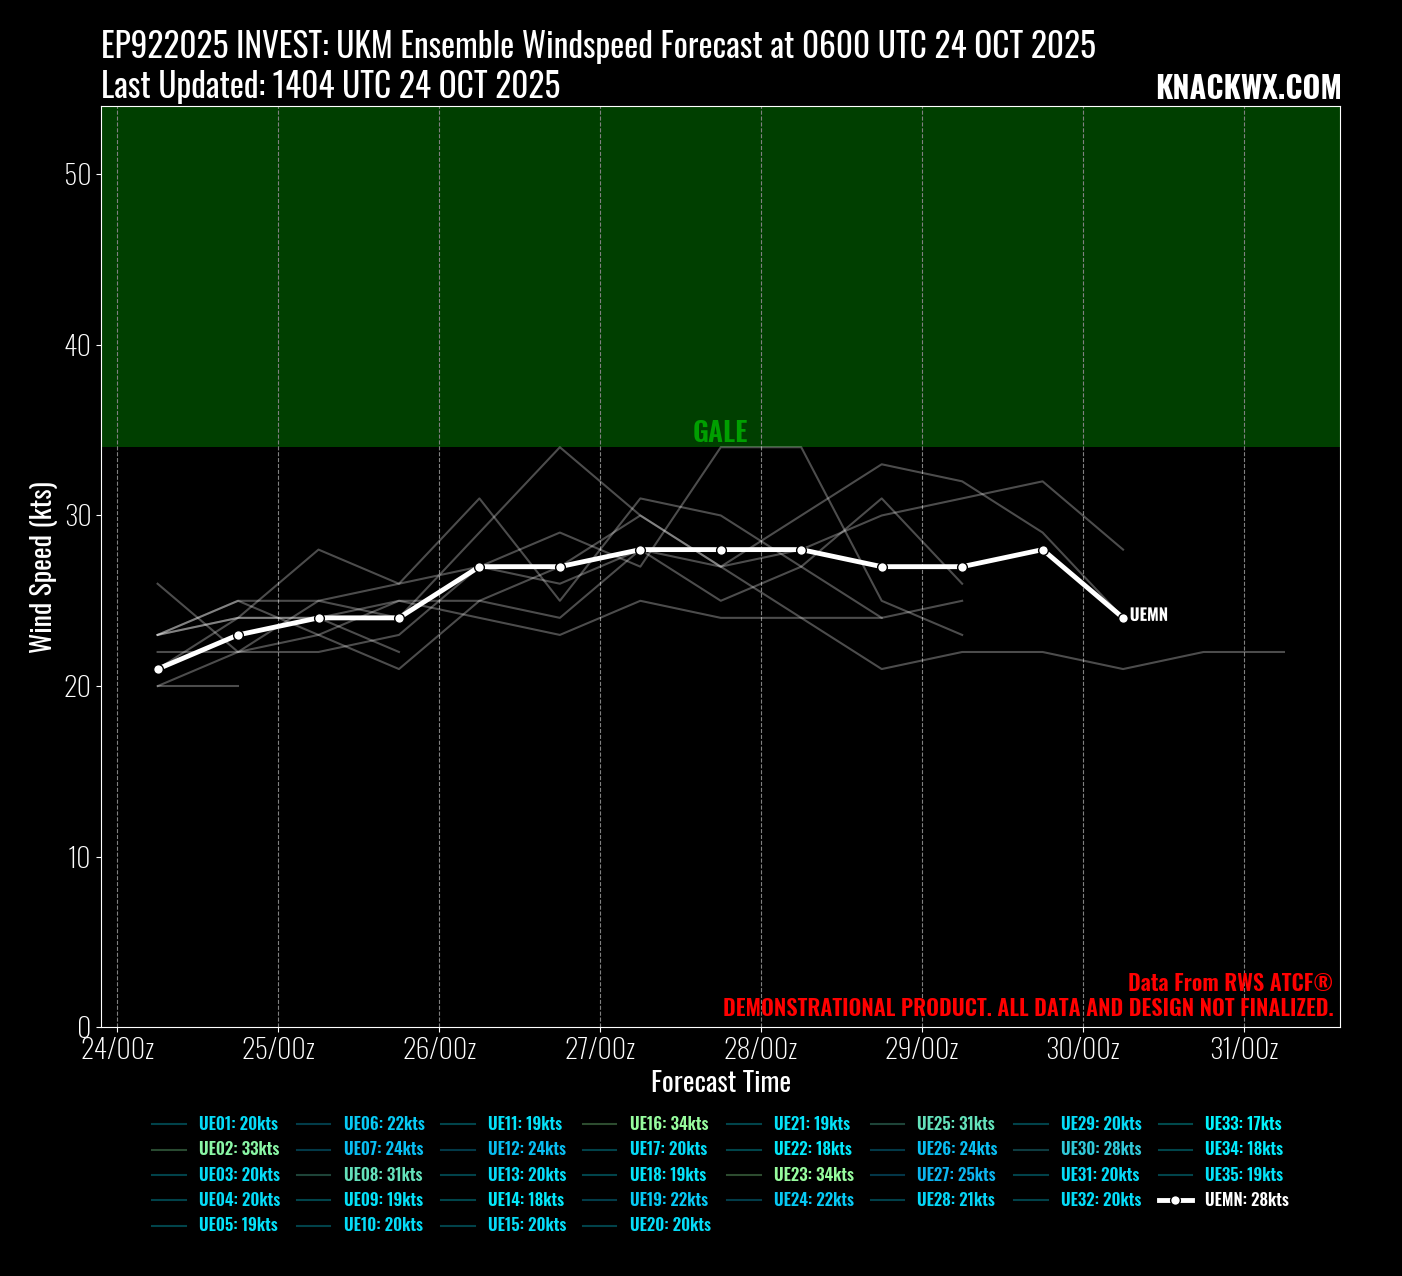Click the Data From RWS ATCF credit text

point(1229,982)
